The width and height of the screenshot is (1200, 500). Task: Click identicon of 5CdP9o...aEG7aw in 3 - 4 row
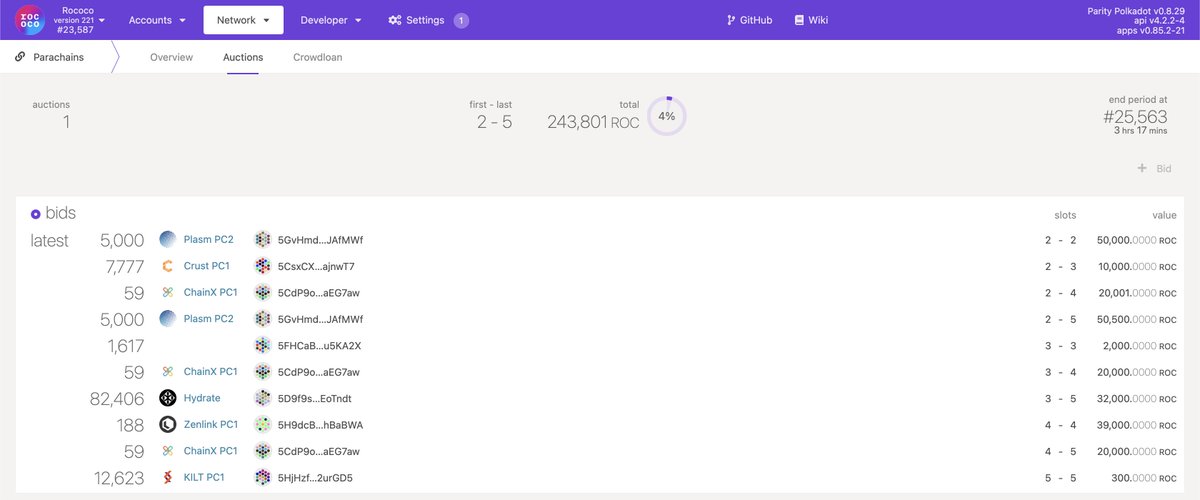pyautogui.click(x=263, y=372)
